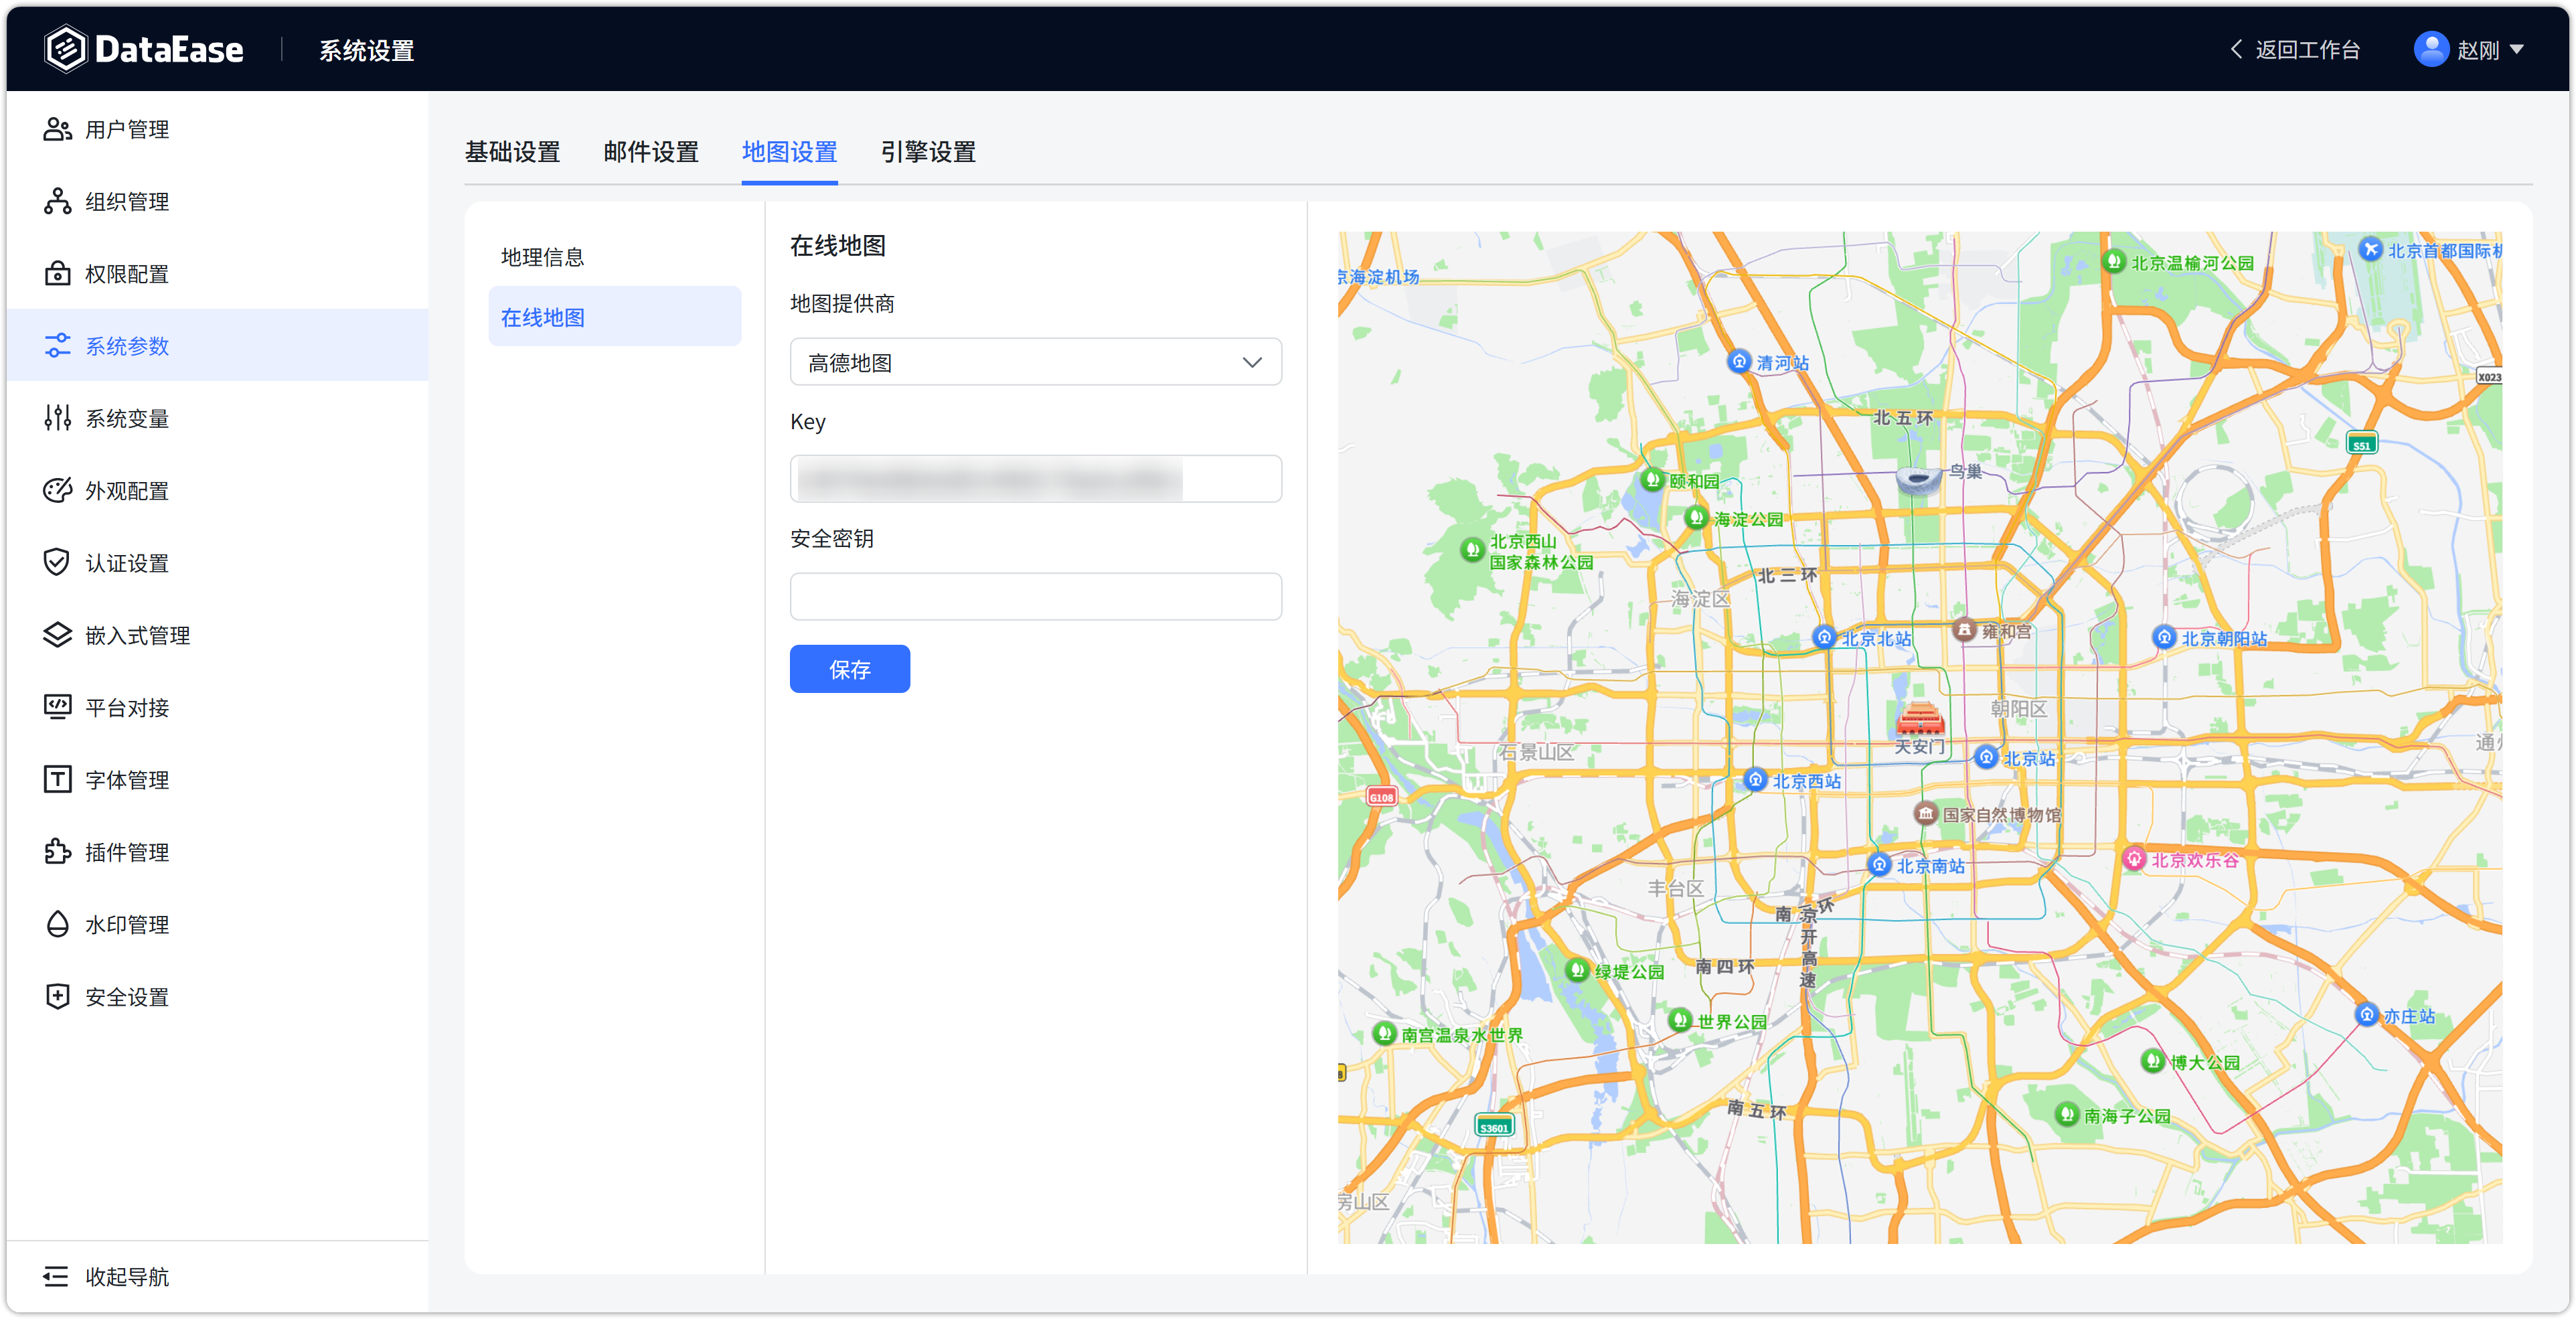Open the 地图提供商 dropdown showing 高德地图
Viewport: 2576px width, 1319px height.
point(1035,362)
